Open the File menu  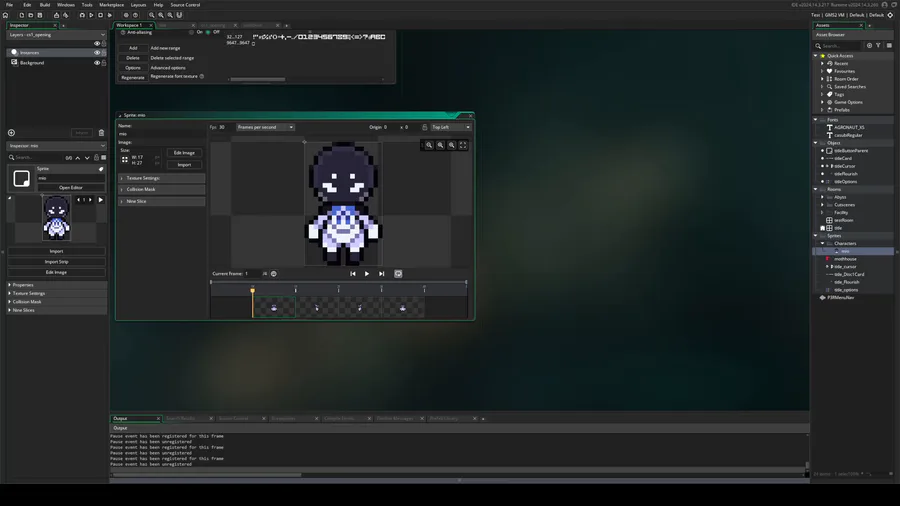point(10,5)
